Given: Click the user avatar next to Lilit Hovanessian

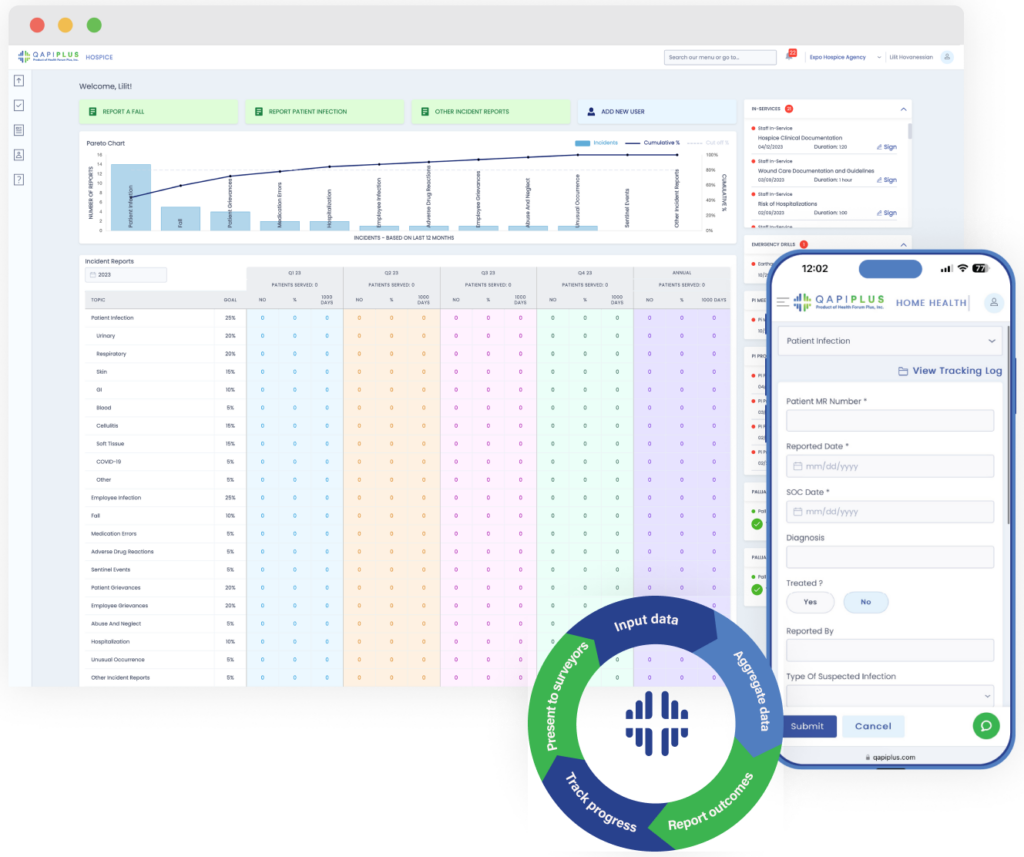Looking at the screenshot, I should click(947, 57).
